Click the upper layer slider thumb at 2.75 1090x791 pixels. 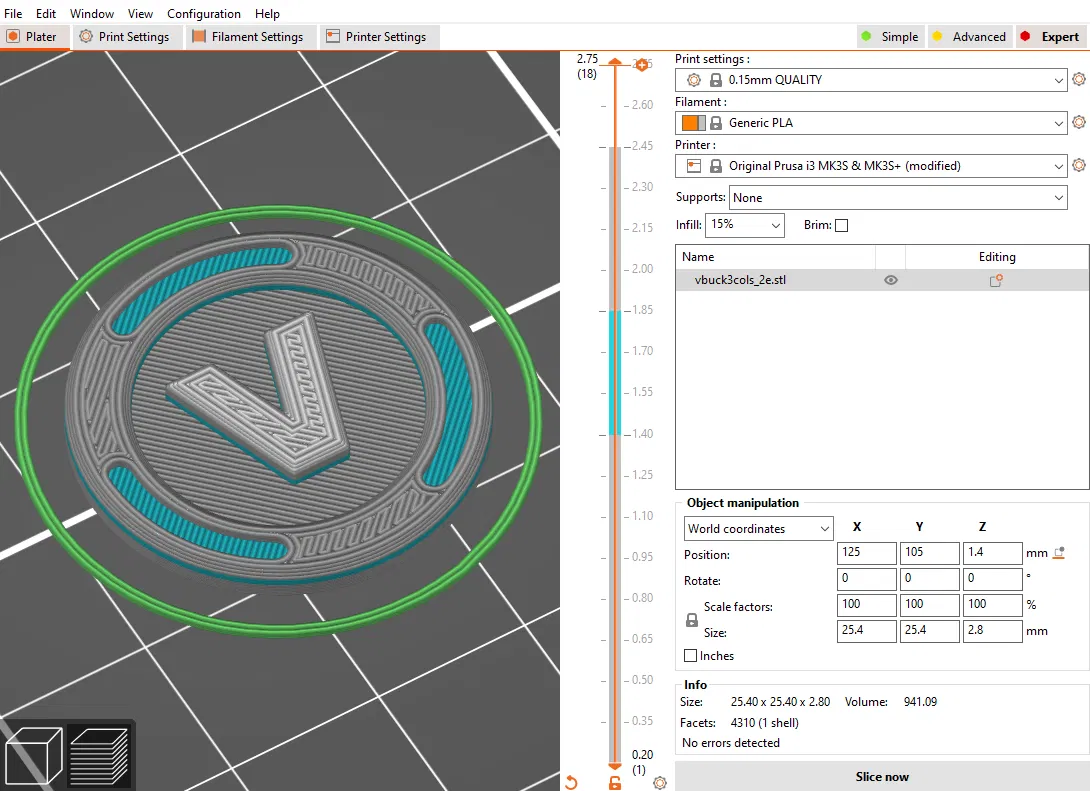click(x=615, y=62)
